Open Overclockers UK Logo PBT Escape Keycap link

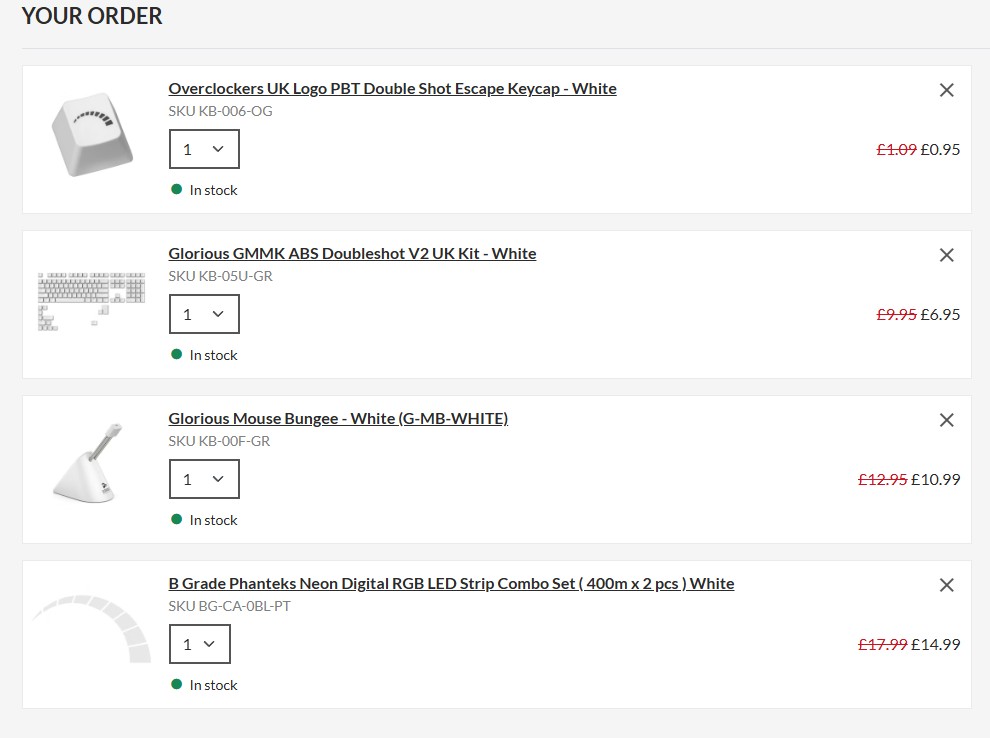pyautogui.click(x=392, y=88)
